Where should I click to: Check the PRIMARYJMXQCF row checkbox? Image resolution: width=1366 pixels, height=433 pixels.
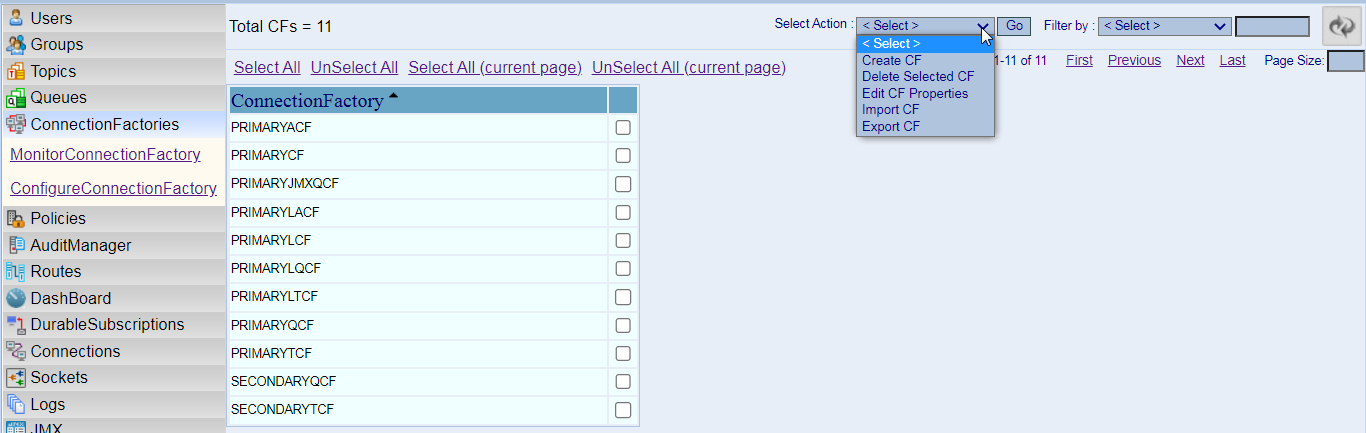(x=623, y=184)
